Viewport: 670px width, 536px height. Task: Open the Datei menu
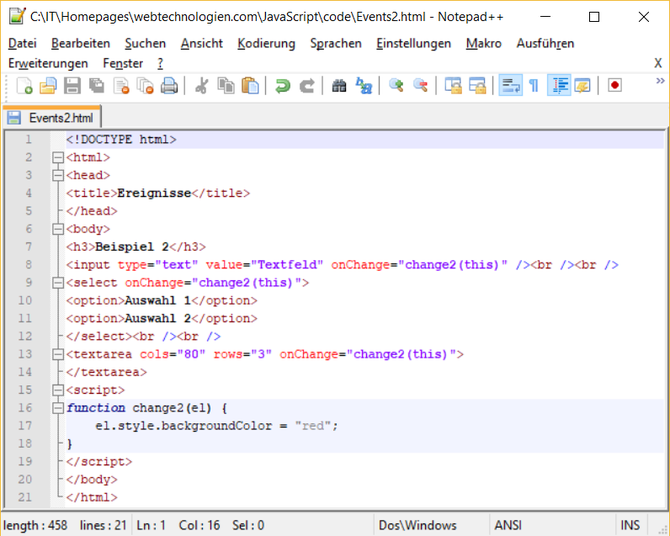tap(22, 44)
